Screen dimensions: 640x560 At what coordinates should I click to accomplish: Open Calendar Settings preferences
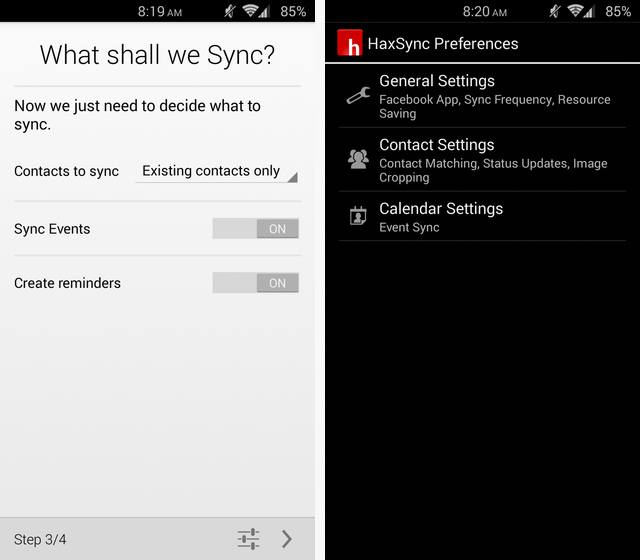[x=482, y=216]
